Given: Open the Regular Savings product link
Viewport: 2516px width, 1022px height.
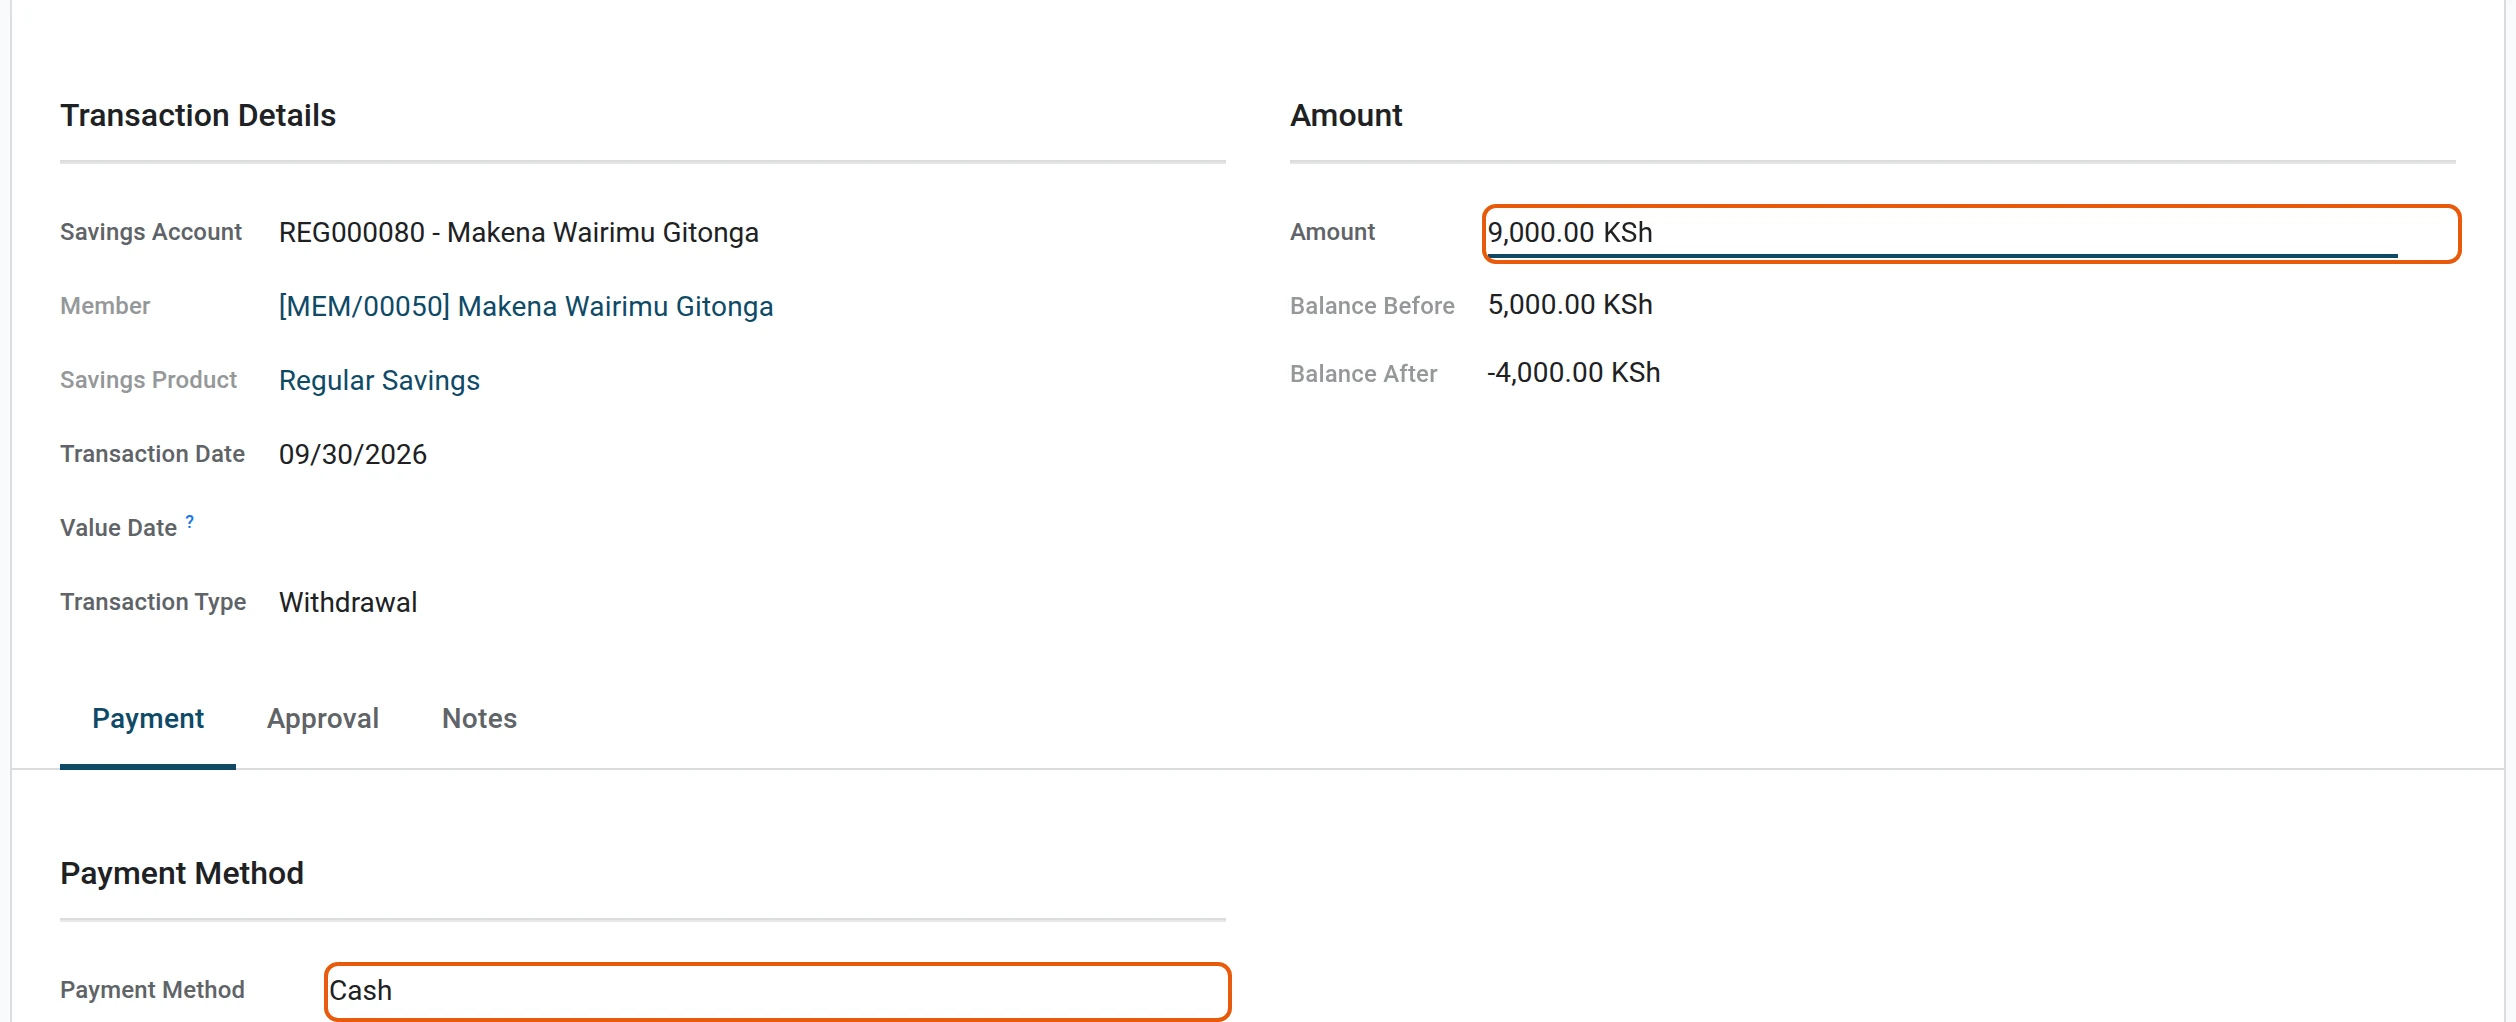Looking at the screenshot, I should point(379,380).
